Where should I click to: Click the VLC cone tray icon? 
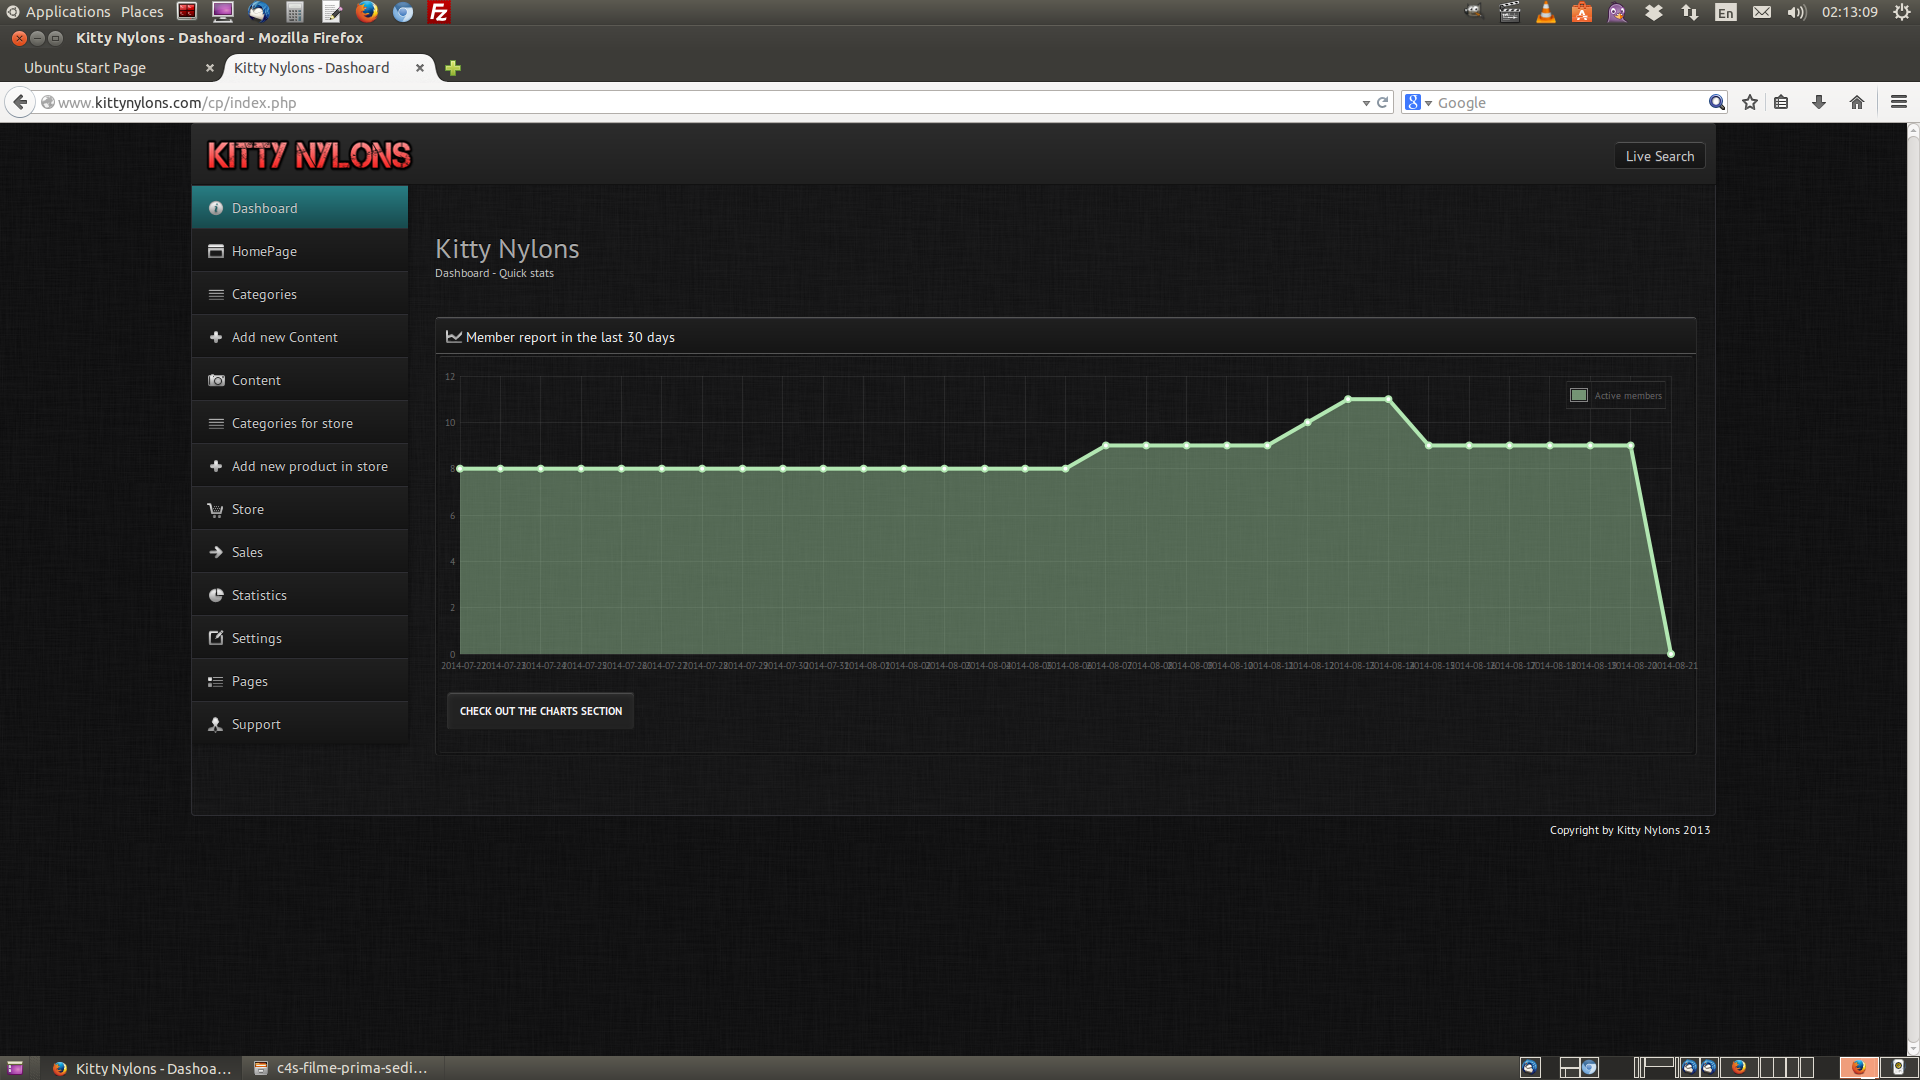coord(1546,12)
